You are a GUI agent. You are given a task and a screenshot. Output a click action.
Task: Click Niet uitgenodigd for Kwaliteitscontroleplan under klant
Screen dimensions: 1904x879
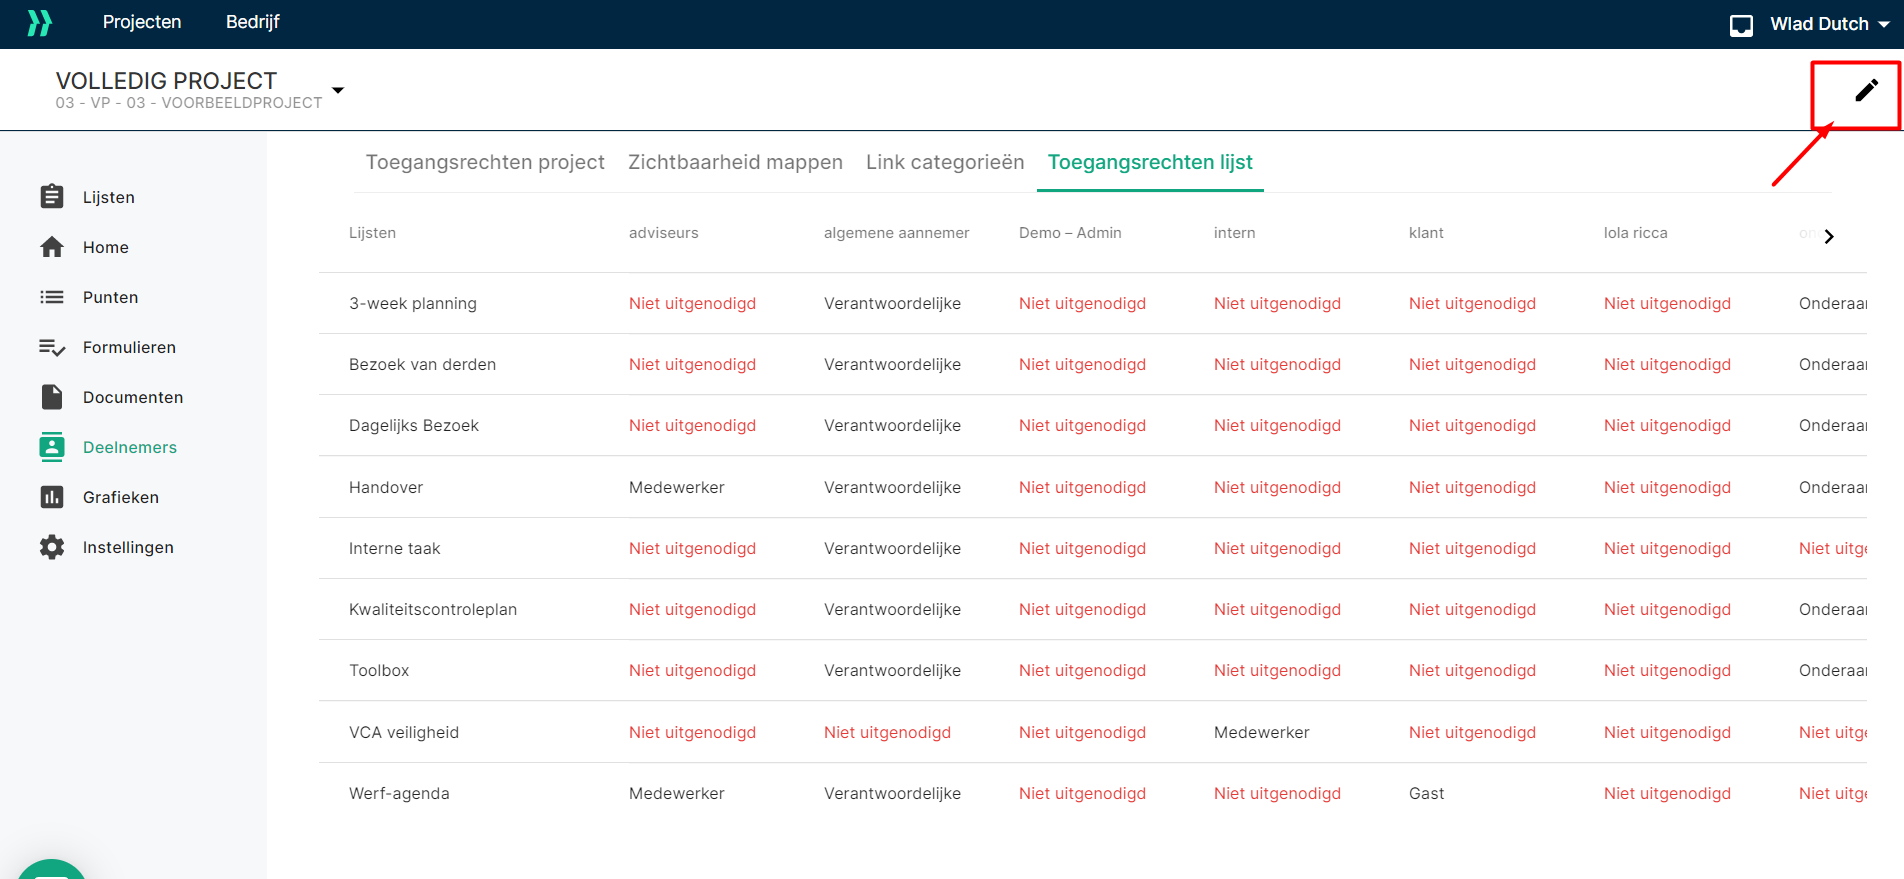(x=1473, y=609)
